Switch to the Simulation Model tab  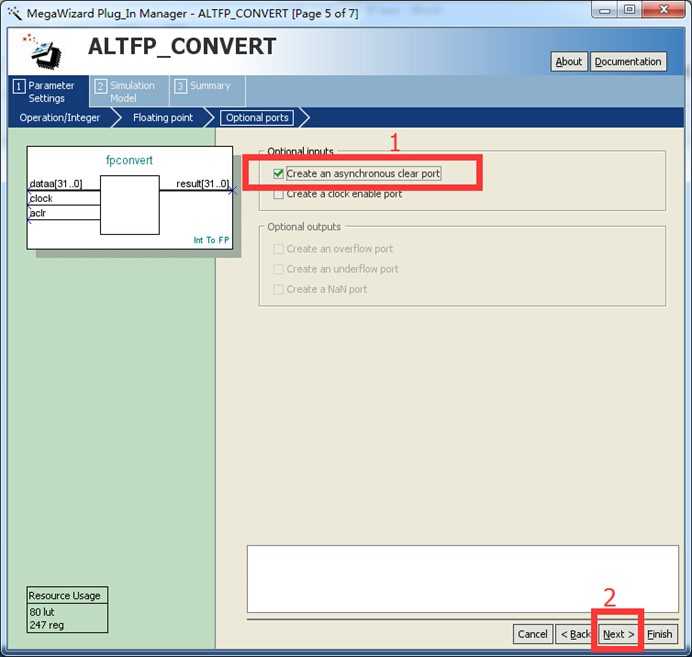(129, 91)
